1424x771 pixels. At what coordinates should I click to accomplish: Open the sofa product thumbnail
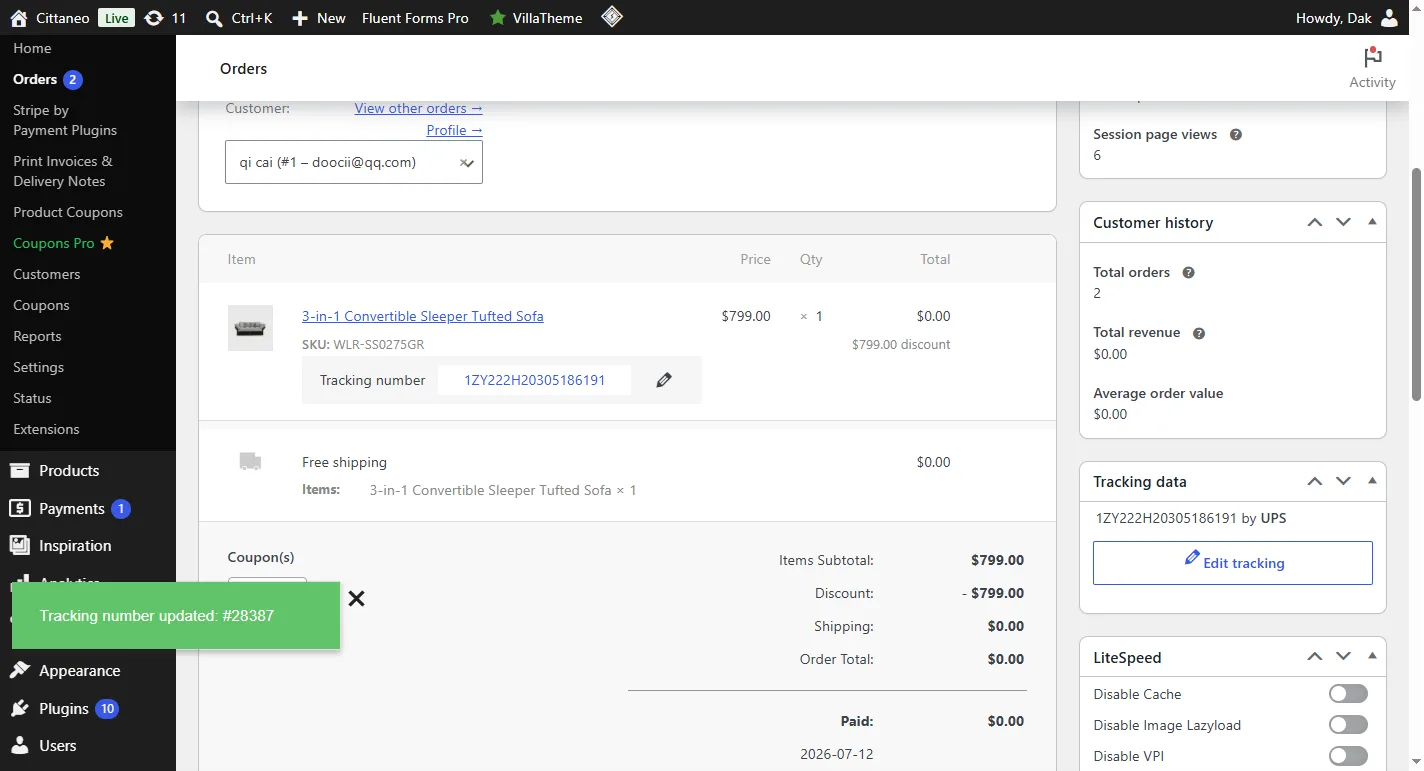coord(250,328)
